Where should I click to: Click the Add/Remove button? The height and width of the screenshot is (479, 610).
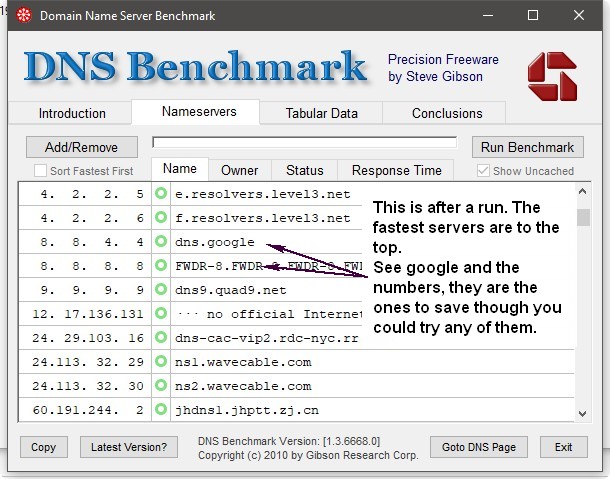(x=82, y=147)
